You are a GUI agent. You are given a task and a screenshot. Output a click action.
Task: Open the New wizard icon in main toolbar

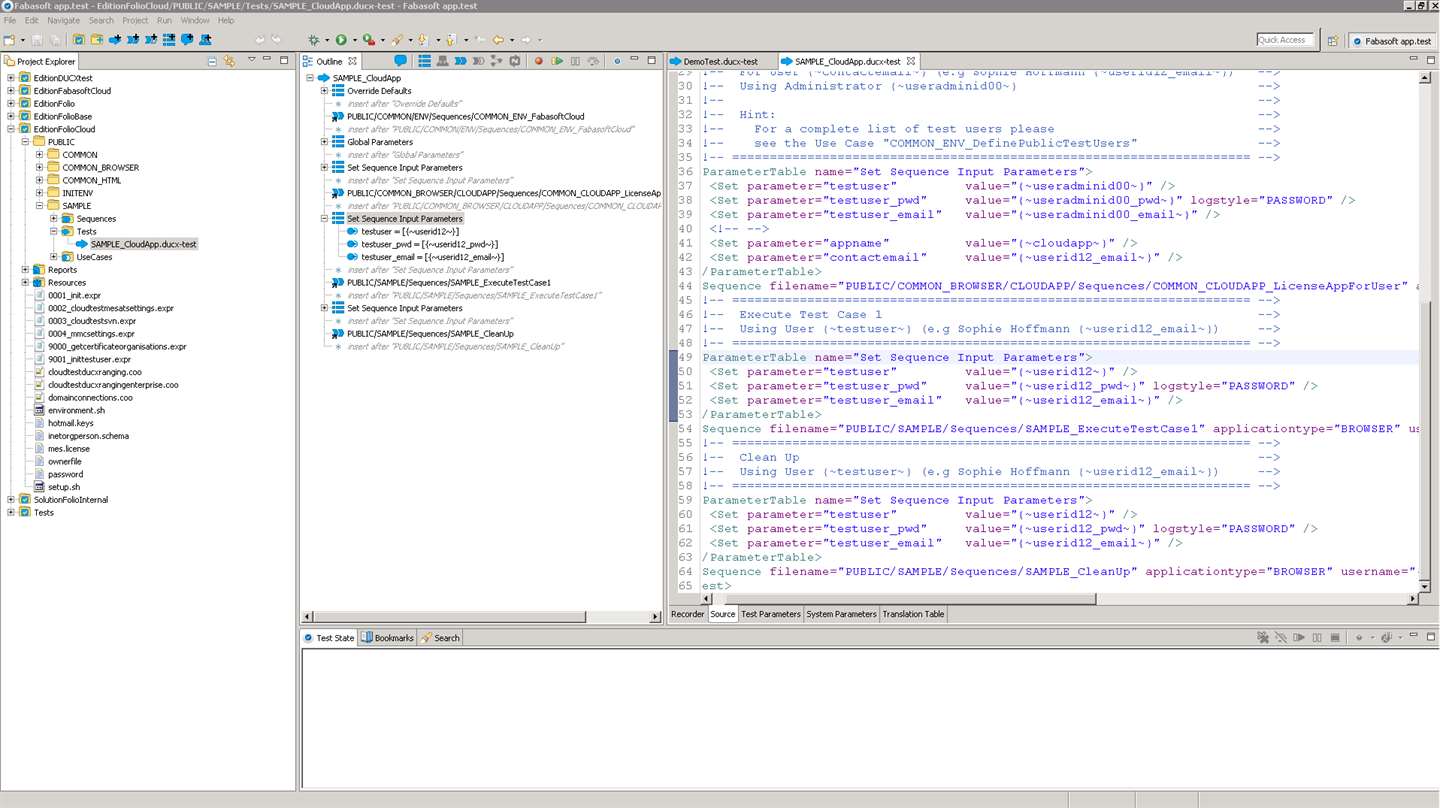(9, 40)
